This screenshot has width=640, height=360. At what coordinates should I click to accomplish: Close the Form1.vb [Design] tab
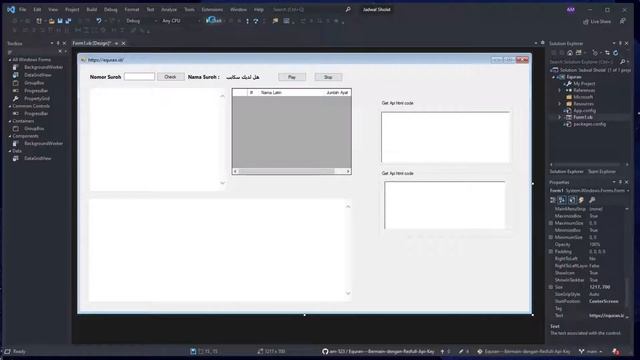124,43
